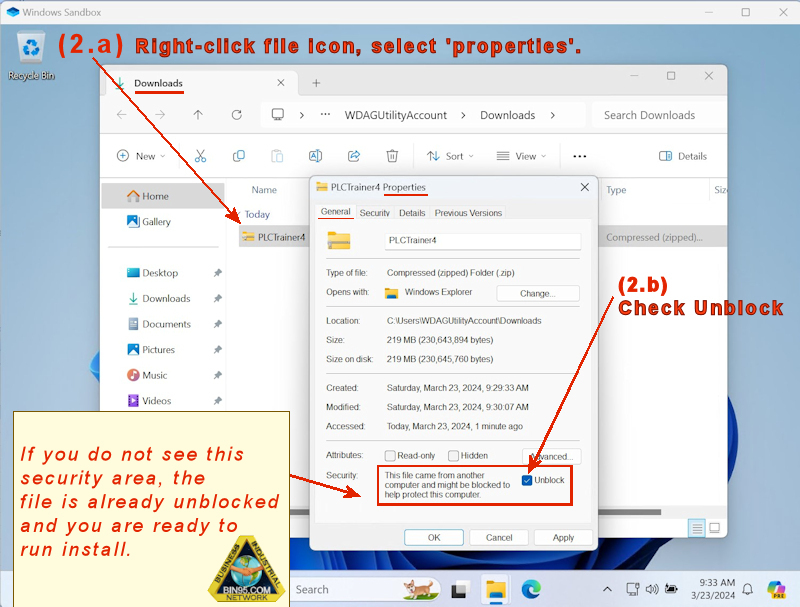The image size is (800, 607).
Task: Click the Advanced... attributes button
Action: click(552, 457)
